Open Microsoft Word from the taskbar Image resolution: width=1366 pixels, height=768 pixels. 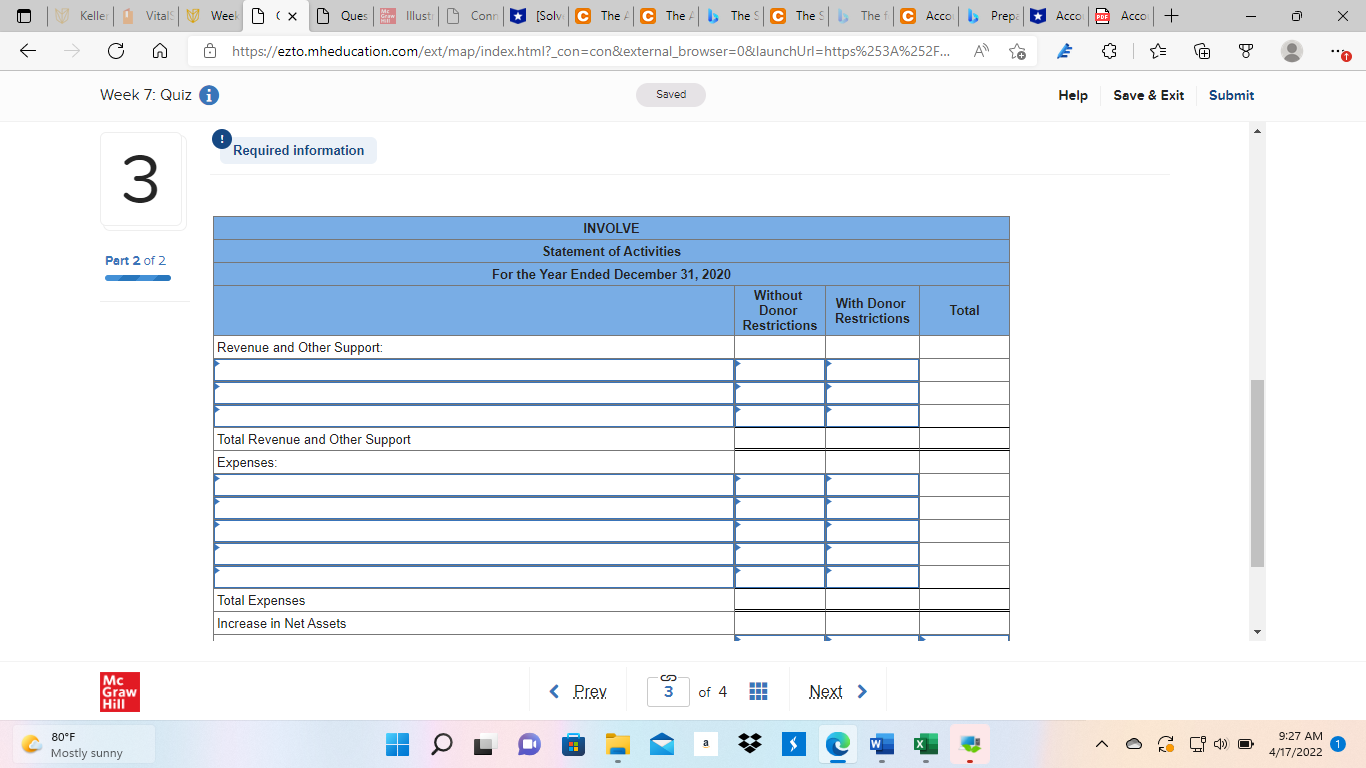tap(881, 745)
